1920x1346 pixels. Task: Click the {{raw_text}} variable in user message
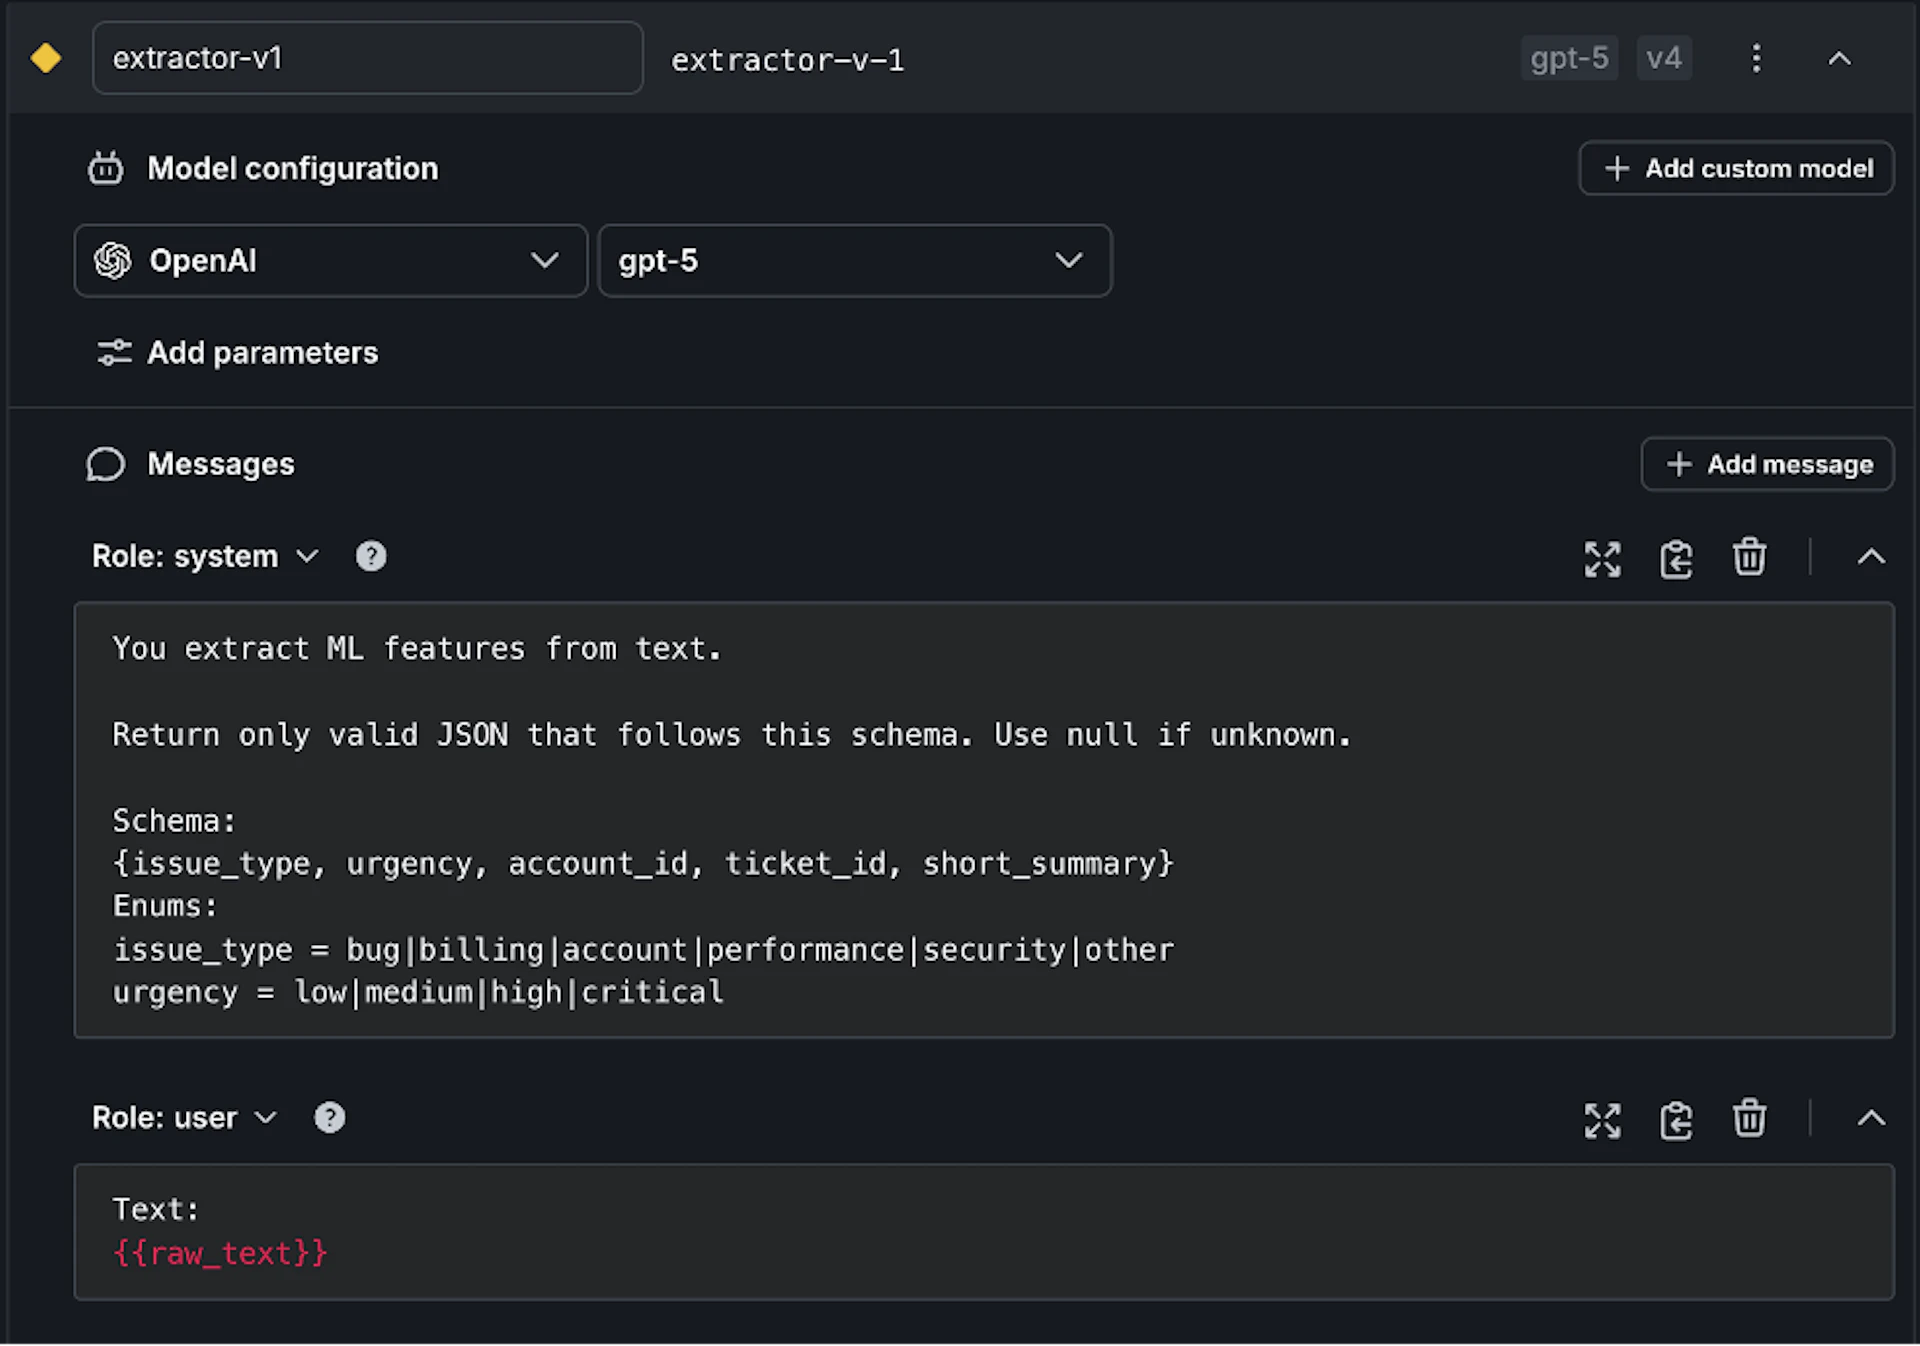[x=220, y=1253]
